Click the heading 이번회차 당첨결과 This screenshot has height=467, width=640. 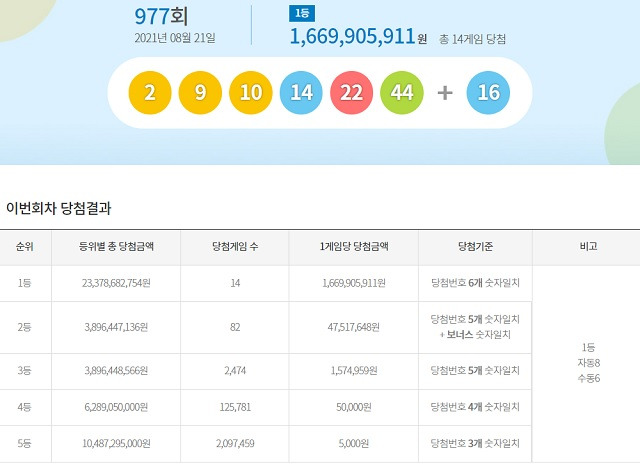coord(58,208)
